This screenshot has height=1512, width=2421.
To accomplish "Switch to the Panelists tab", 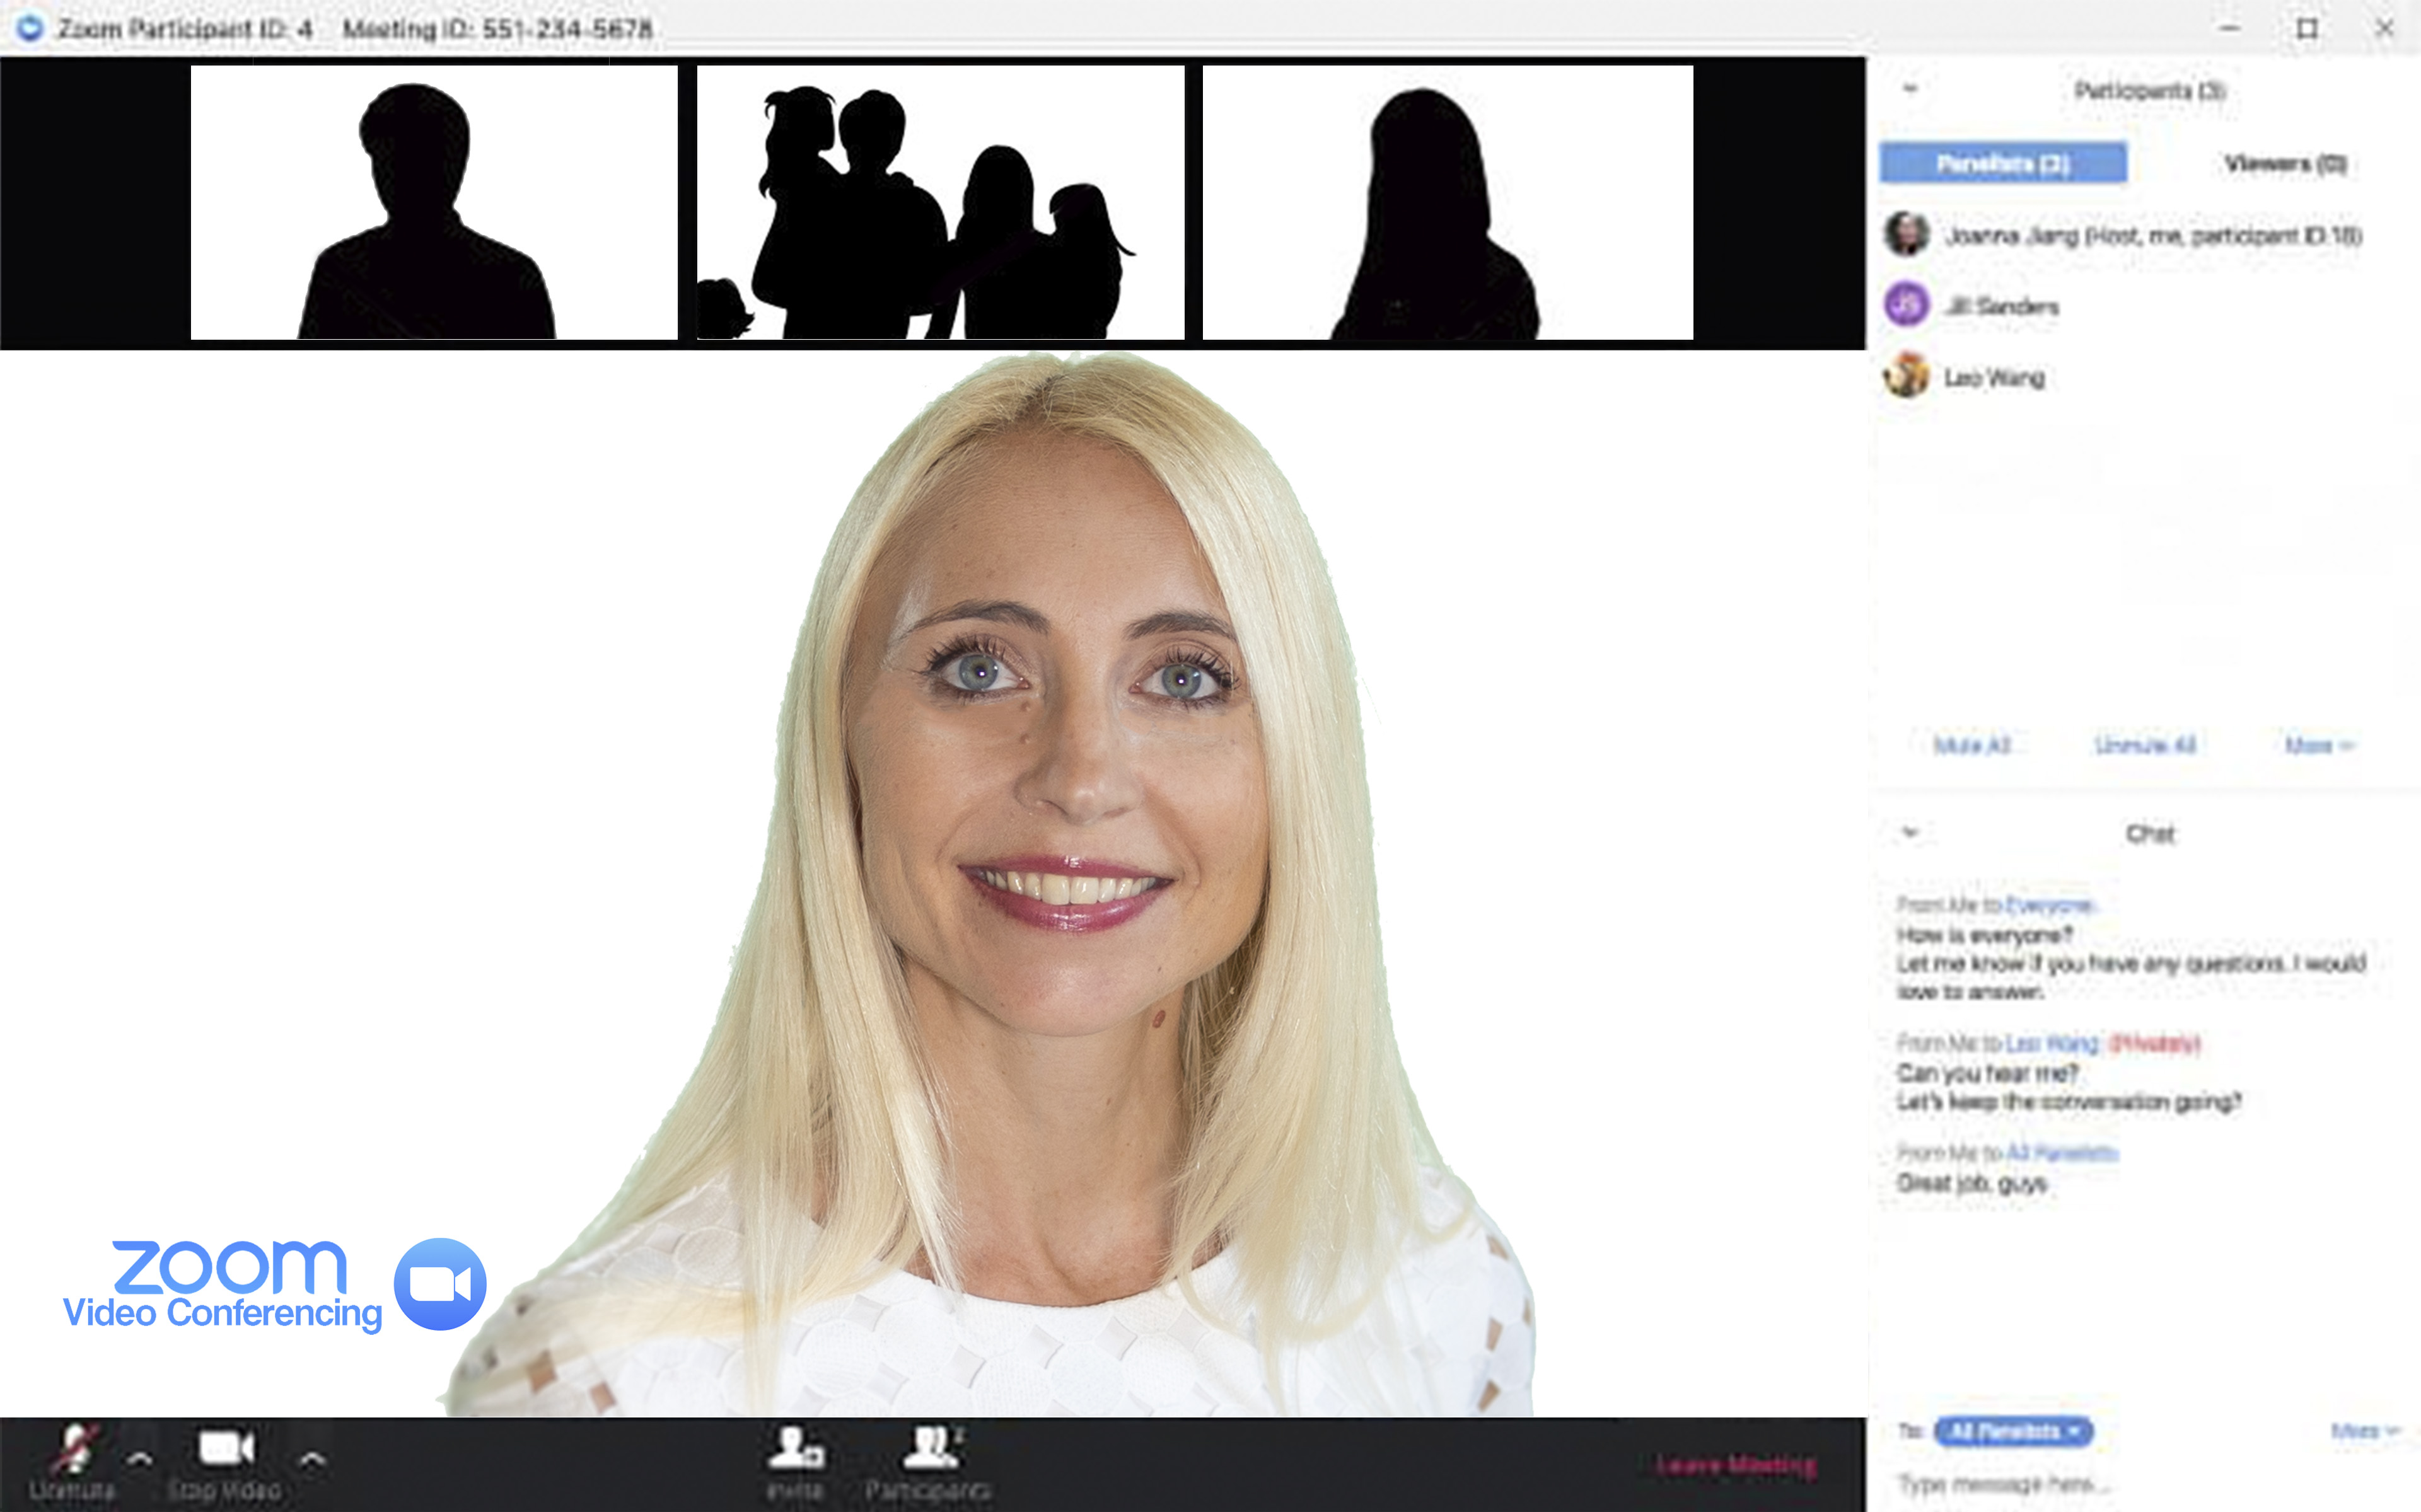I will pos(2002,163).
